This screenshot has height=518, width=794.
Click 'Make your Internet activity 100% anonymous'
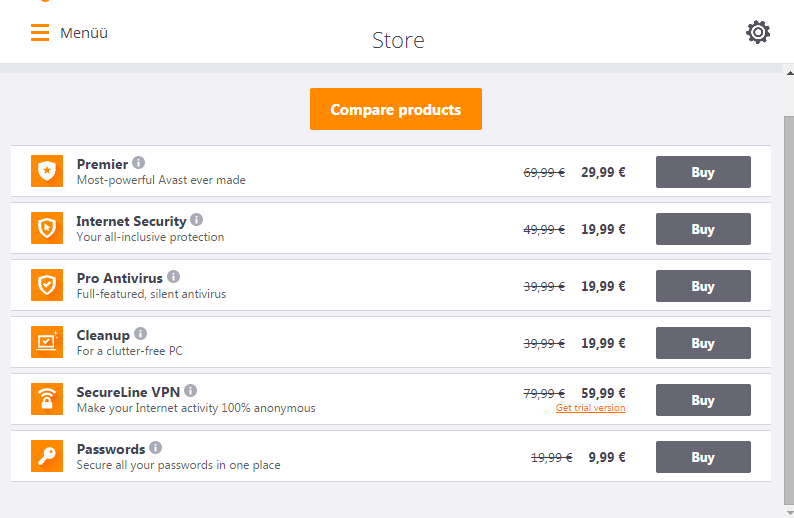(196, 408)
